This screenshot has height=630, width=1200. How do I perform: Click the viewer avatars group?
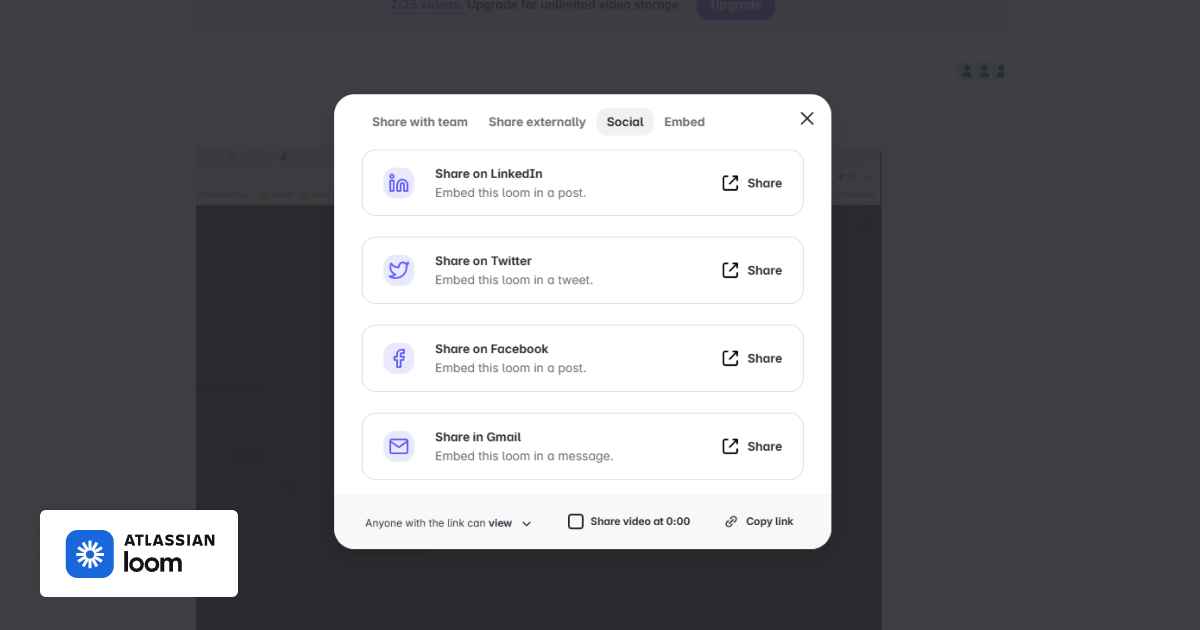click(982, 71)
